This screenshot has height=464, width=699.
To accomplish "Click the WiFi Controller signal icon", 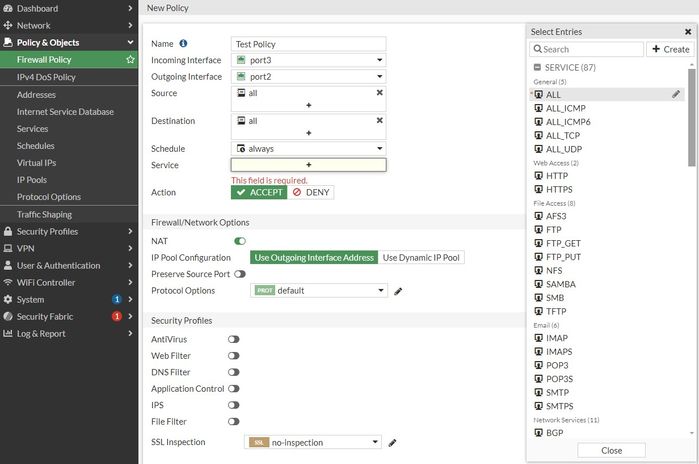I will click(x=8, y=282).
